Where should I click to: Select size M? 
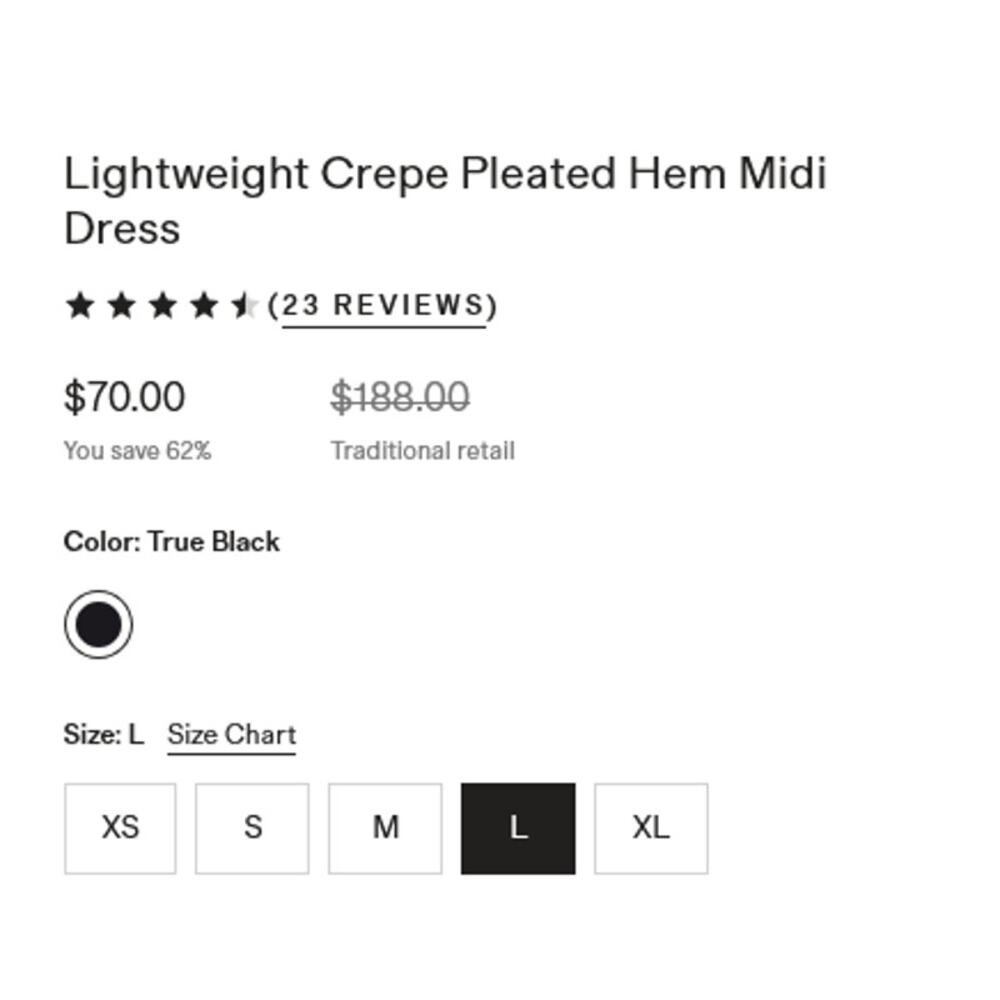pos(385,828)
